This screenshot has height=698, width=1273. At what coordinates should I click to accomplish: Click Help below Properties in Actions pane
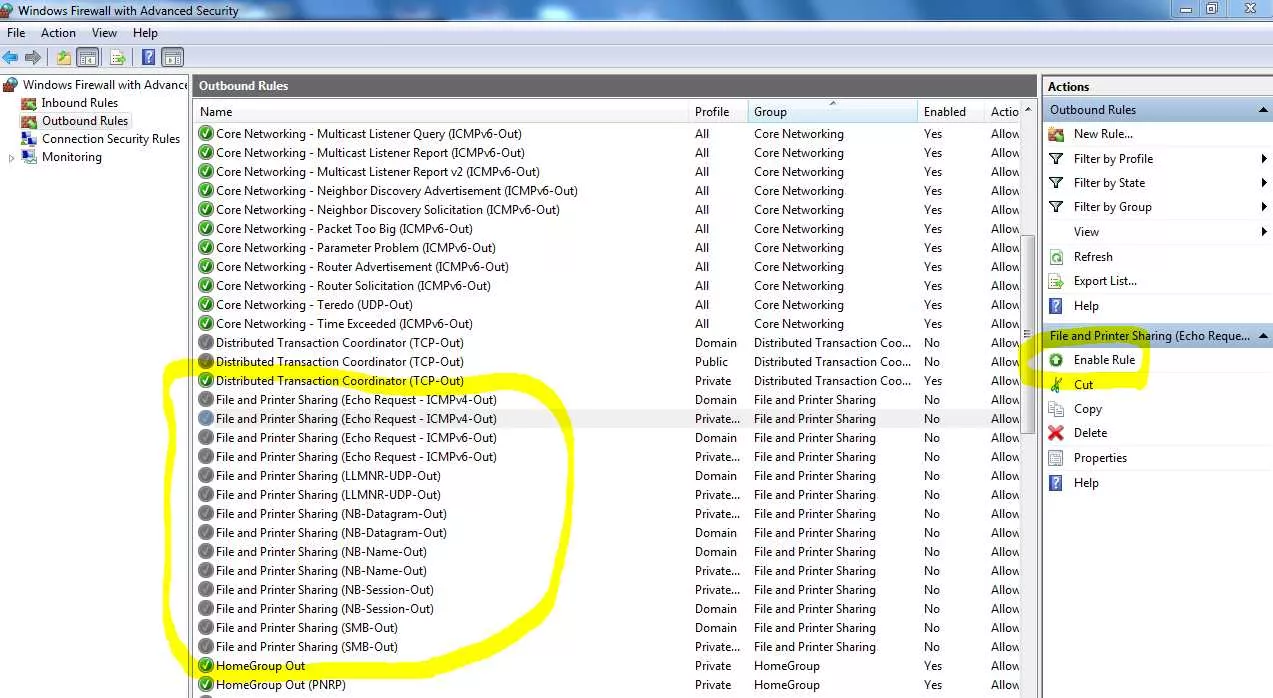coord(1086,483)
